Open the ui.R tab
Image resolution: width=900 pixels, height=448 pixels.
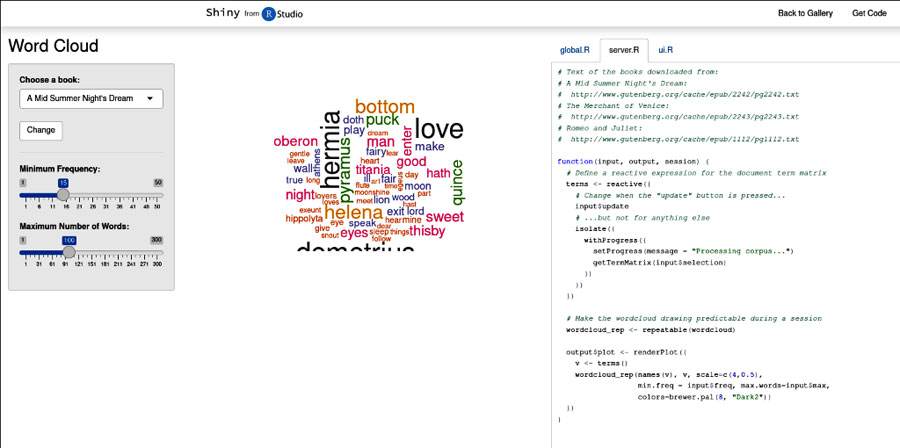coord(665,49)
